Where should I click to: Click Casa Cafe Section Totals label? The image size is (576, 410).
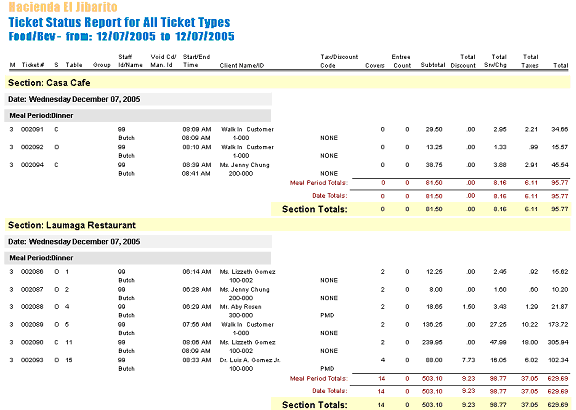point(314,209)
